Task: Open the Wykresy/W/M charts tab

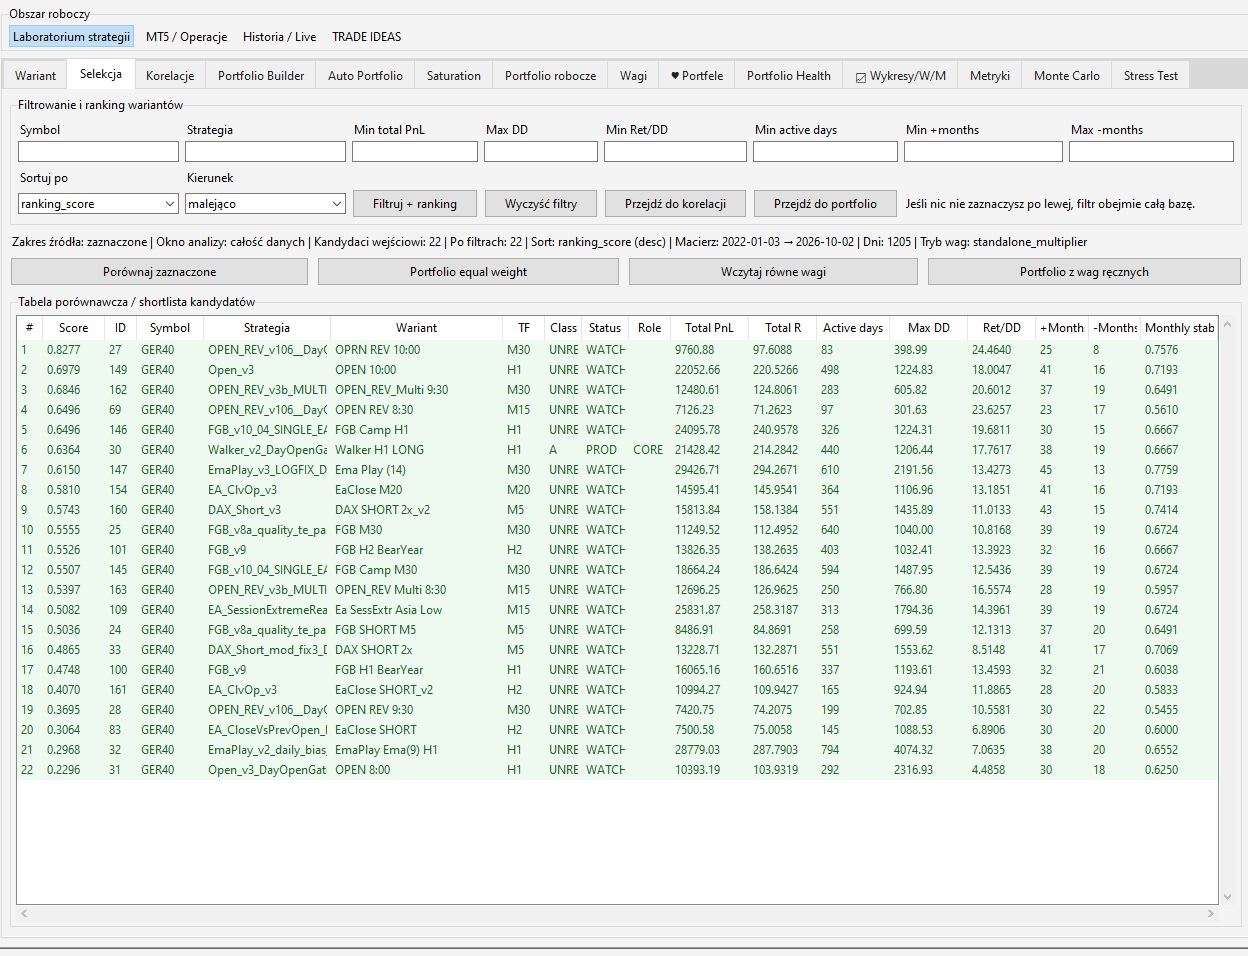Action: (901, 76)
